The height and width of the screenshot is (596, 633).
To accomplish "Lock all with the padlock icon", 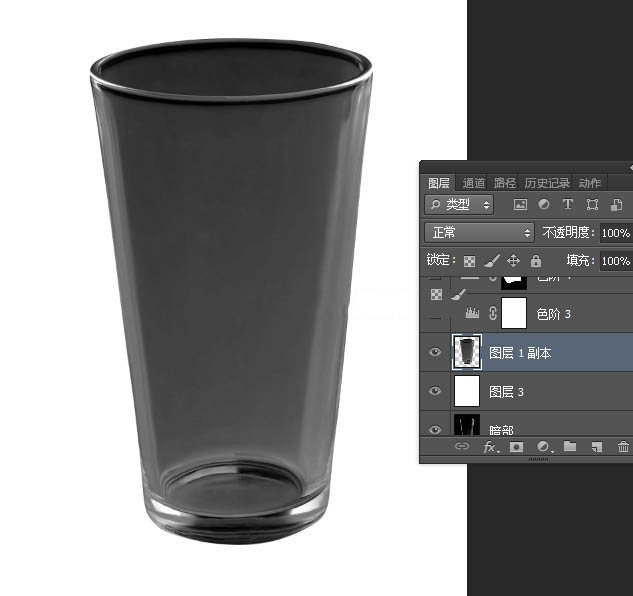I will (x=536, y=261).
